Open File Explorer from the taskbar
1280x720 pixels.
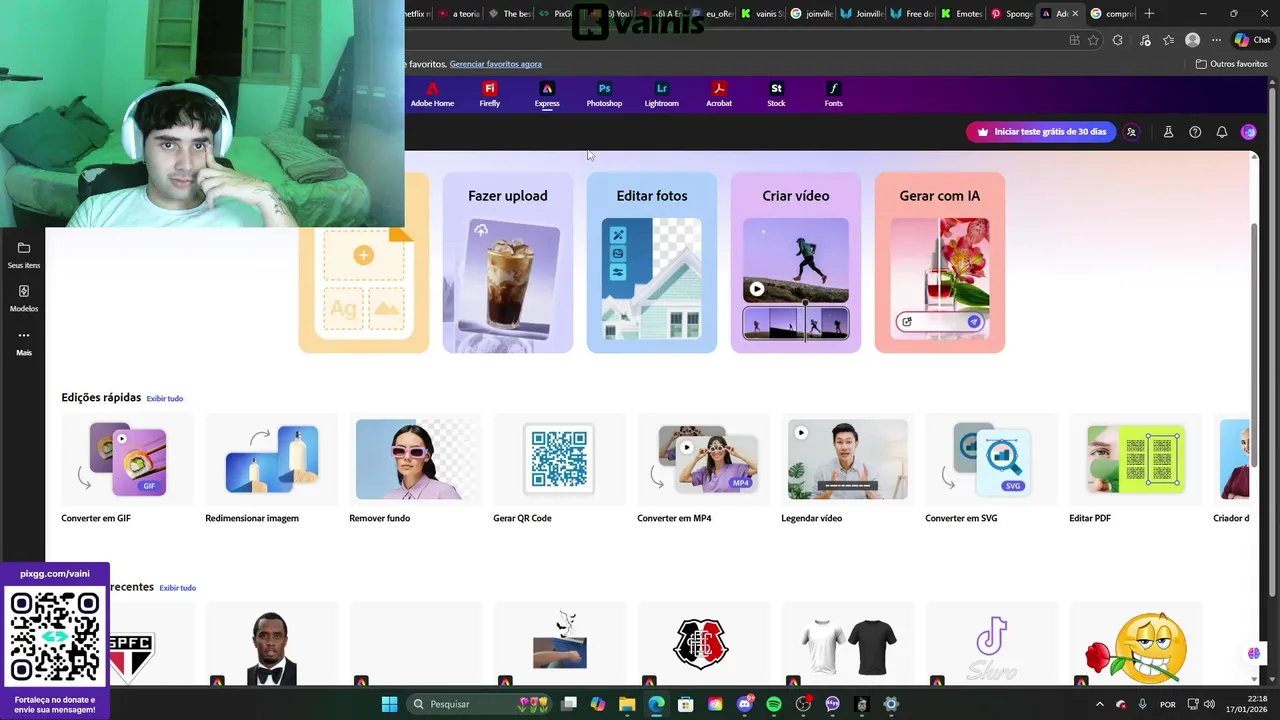tap(627, 704)
